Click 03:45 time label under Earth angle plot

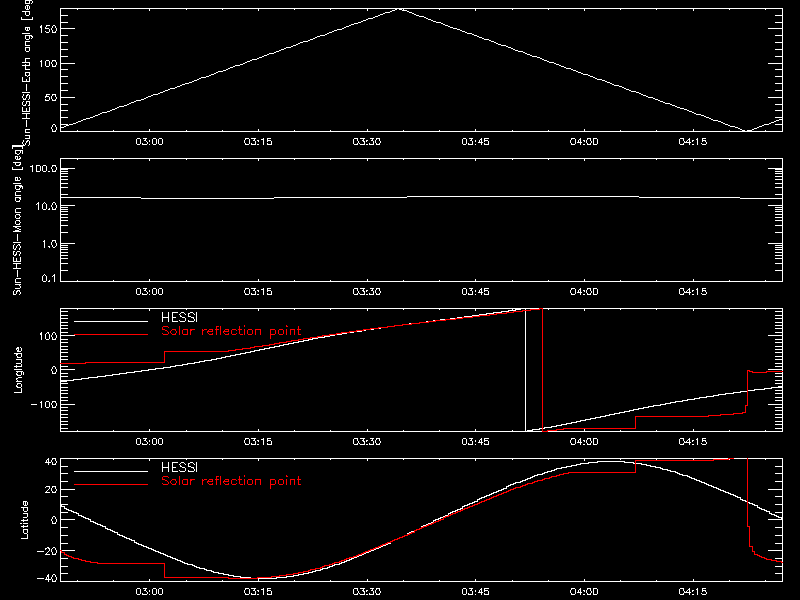476,141
